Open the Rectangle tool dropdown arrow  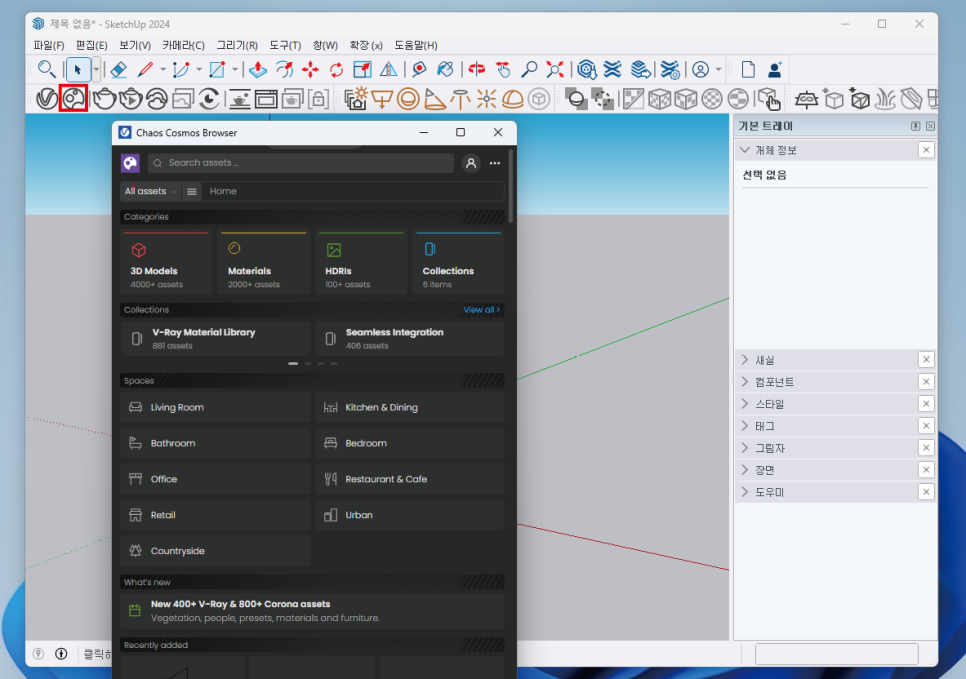pyautogui.click(x=235, y=70)
